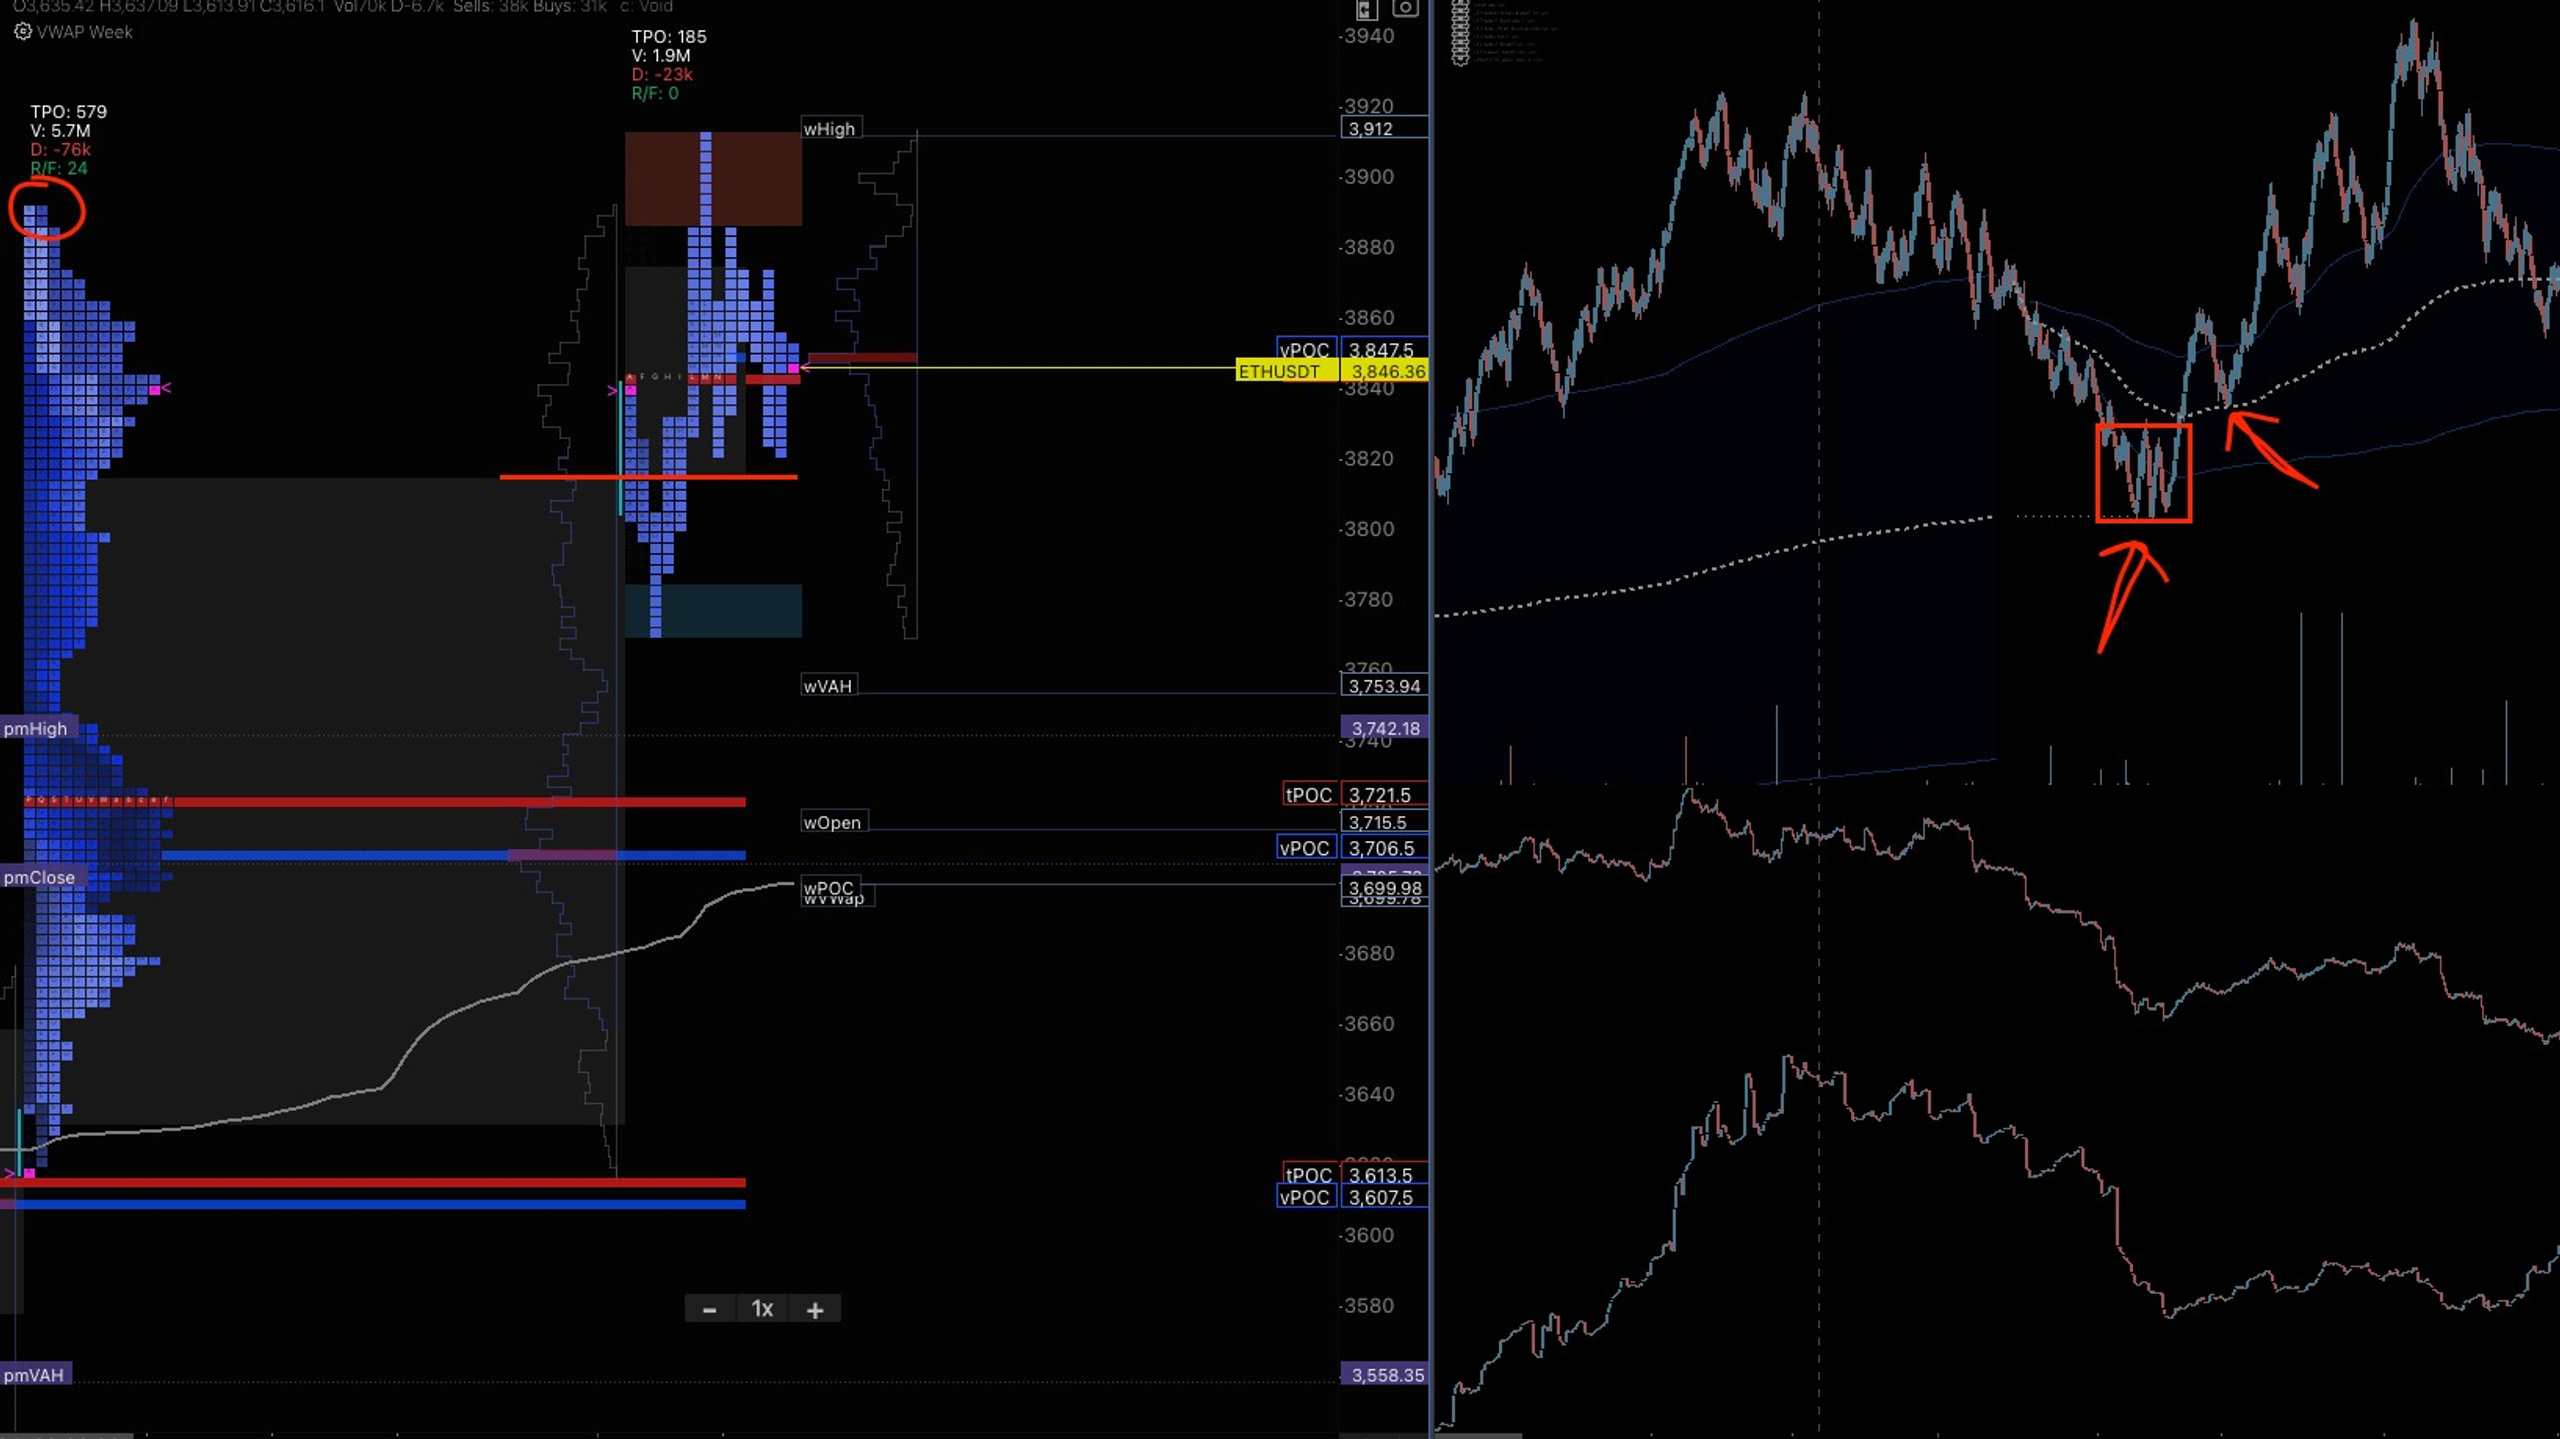Click the TPO: 185 profile stats
Image resolution: width=2560 pixels, height=1439 pixels.
pos(669,65)
